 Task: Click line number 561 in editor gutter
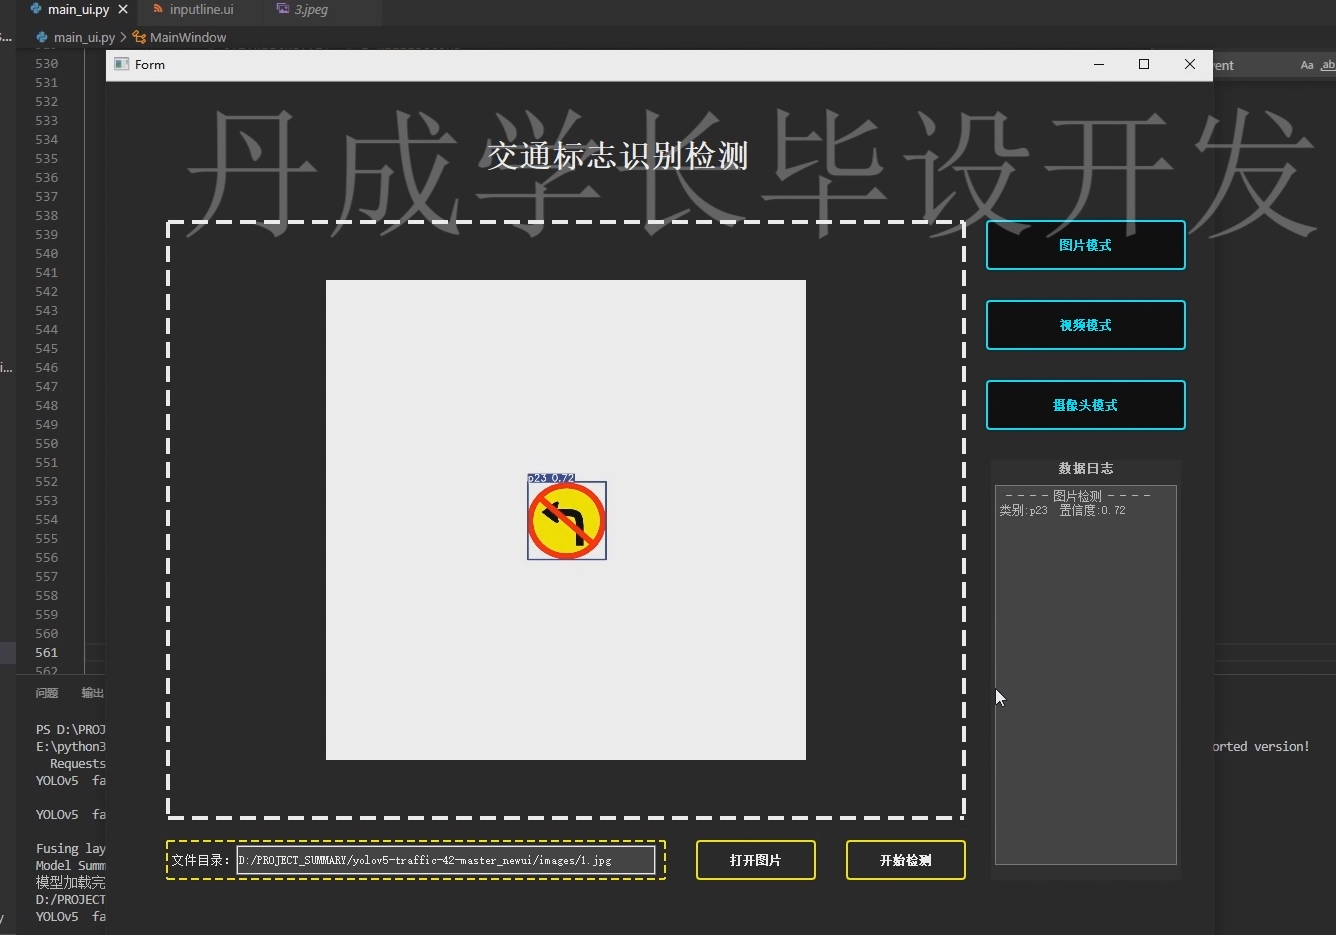click(x=47, y=652)
